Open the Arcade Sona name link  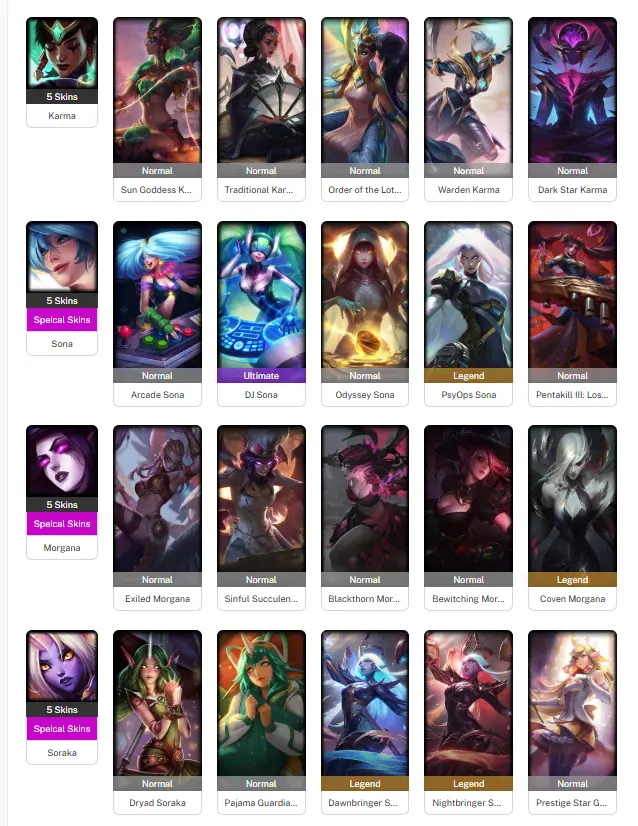[x=157, y=395]
